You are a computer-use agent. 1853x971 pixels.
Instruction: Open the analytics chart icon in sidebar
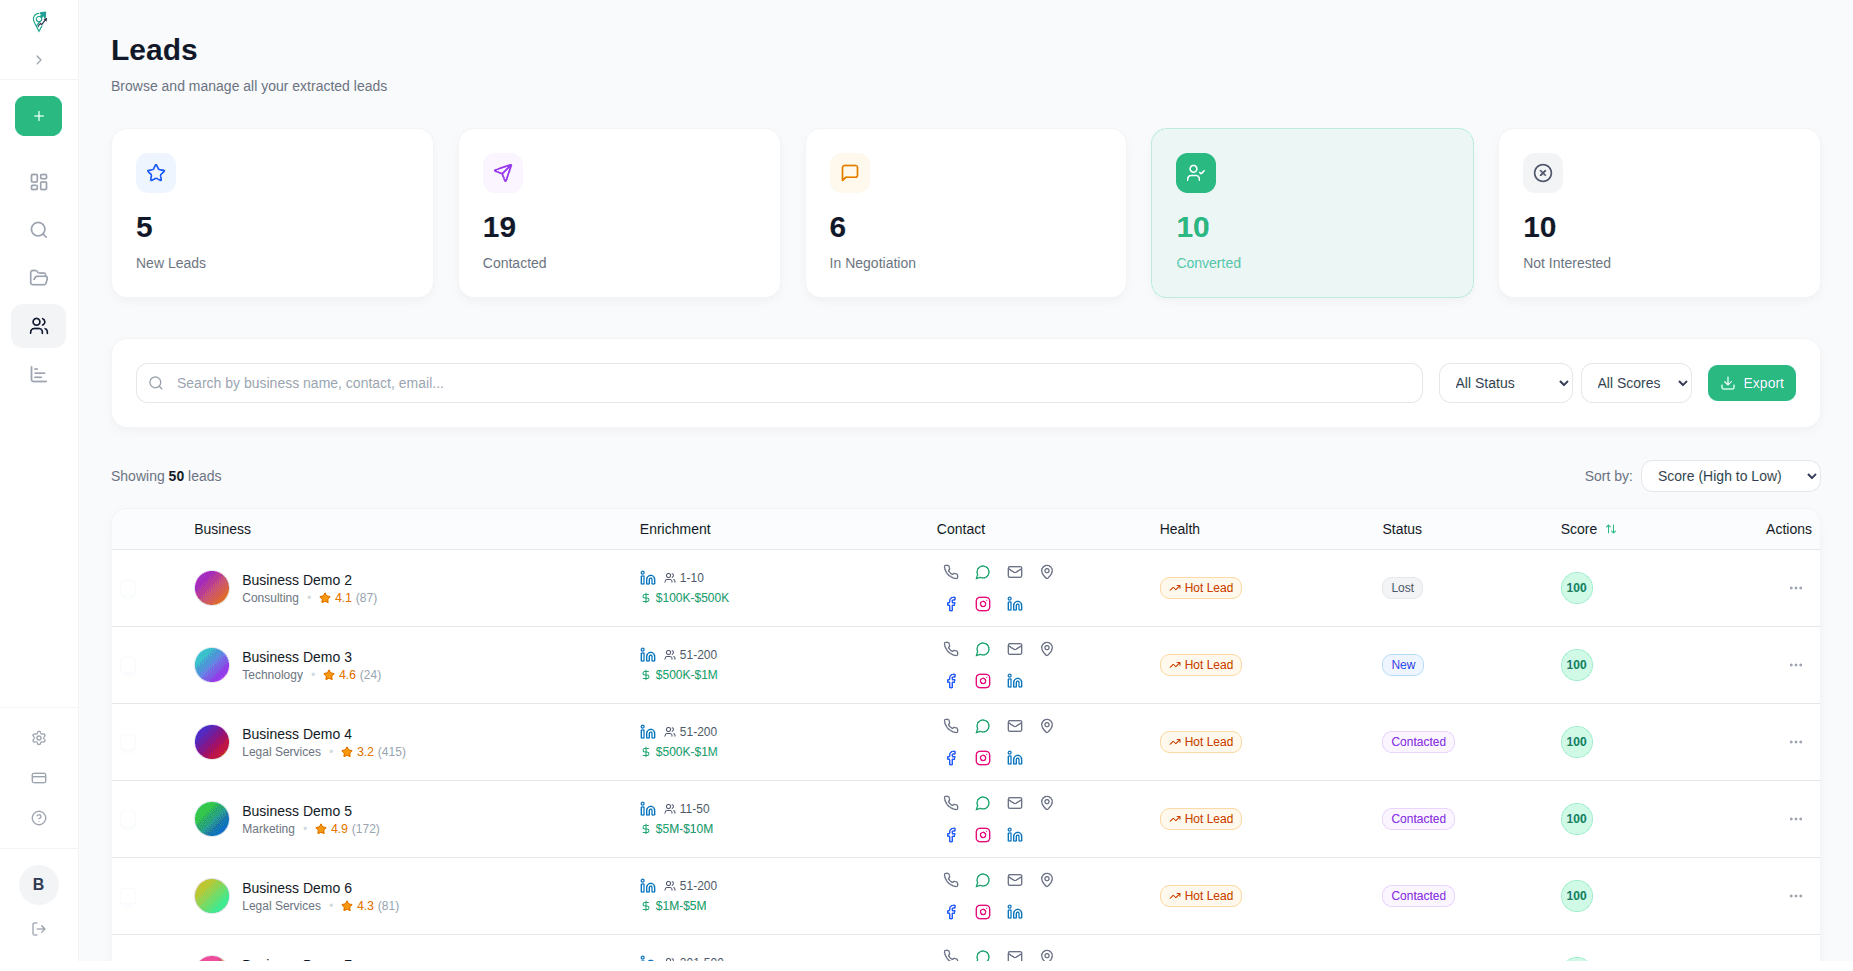38,375
